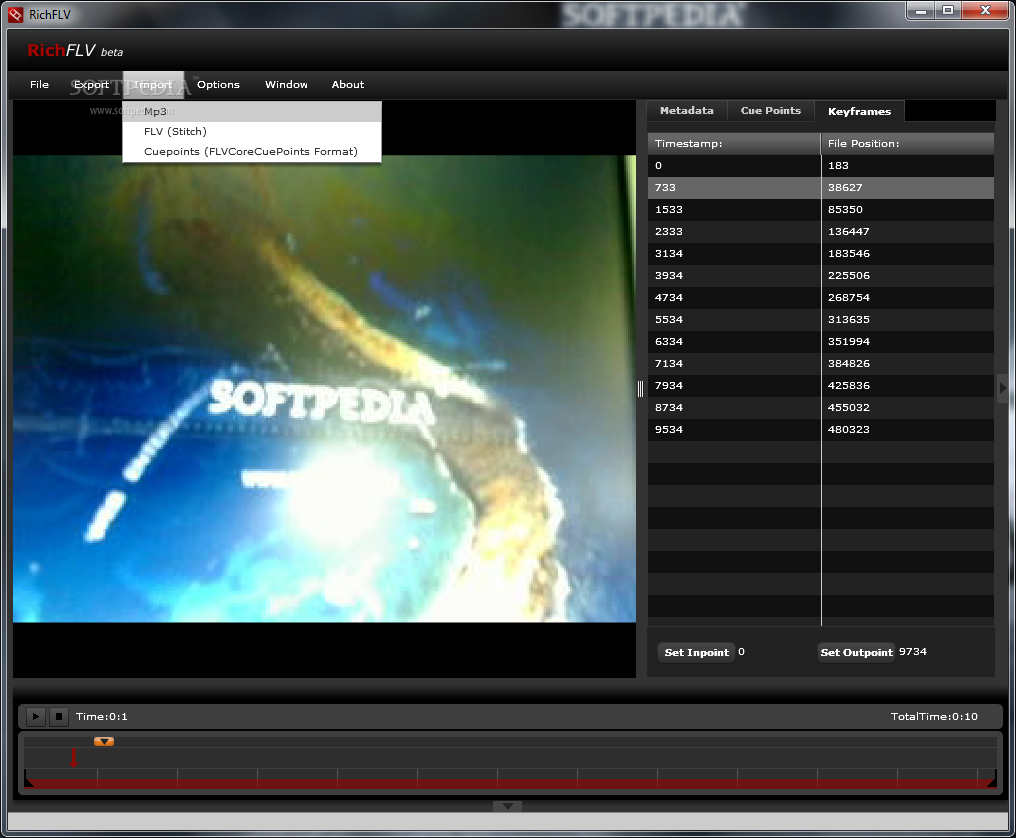Select keyframe row with timestamp 0

[821, 165]
